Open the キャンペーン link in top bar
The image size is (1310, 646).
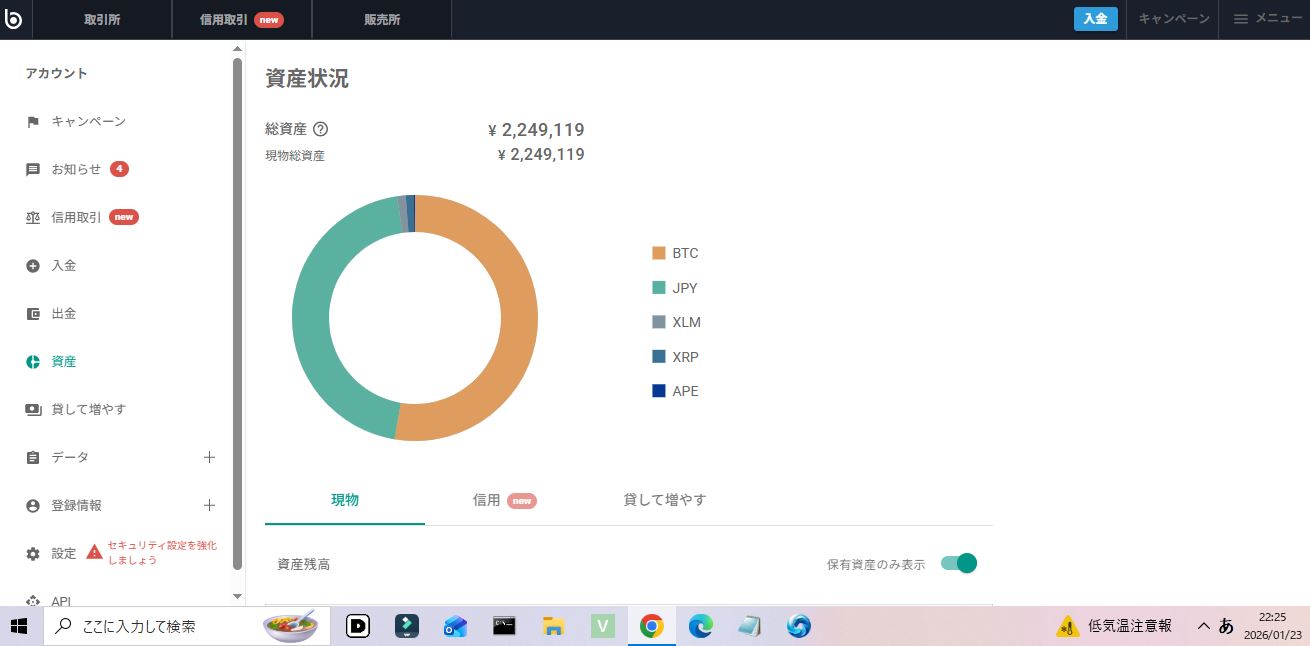pyautogui.click(x=1173, y=19)
